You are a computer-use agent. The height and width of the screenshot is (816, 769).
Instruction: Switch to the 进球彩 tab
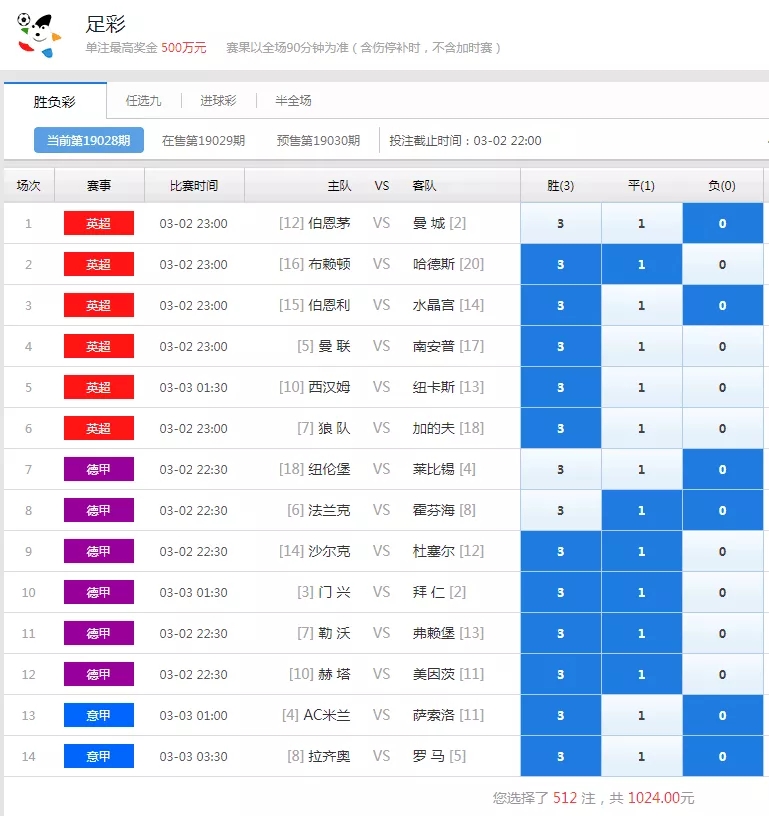pos(219,100)
